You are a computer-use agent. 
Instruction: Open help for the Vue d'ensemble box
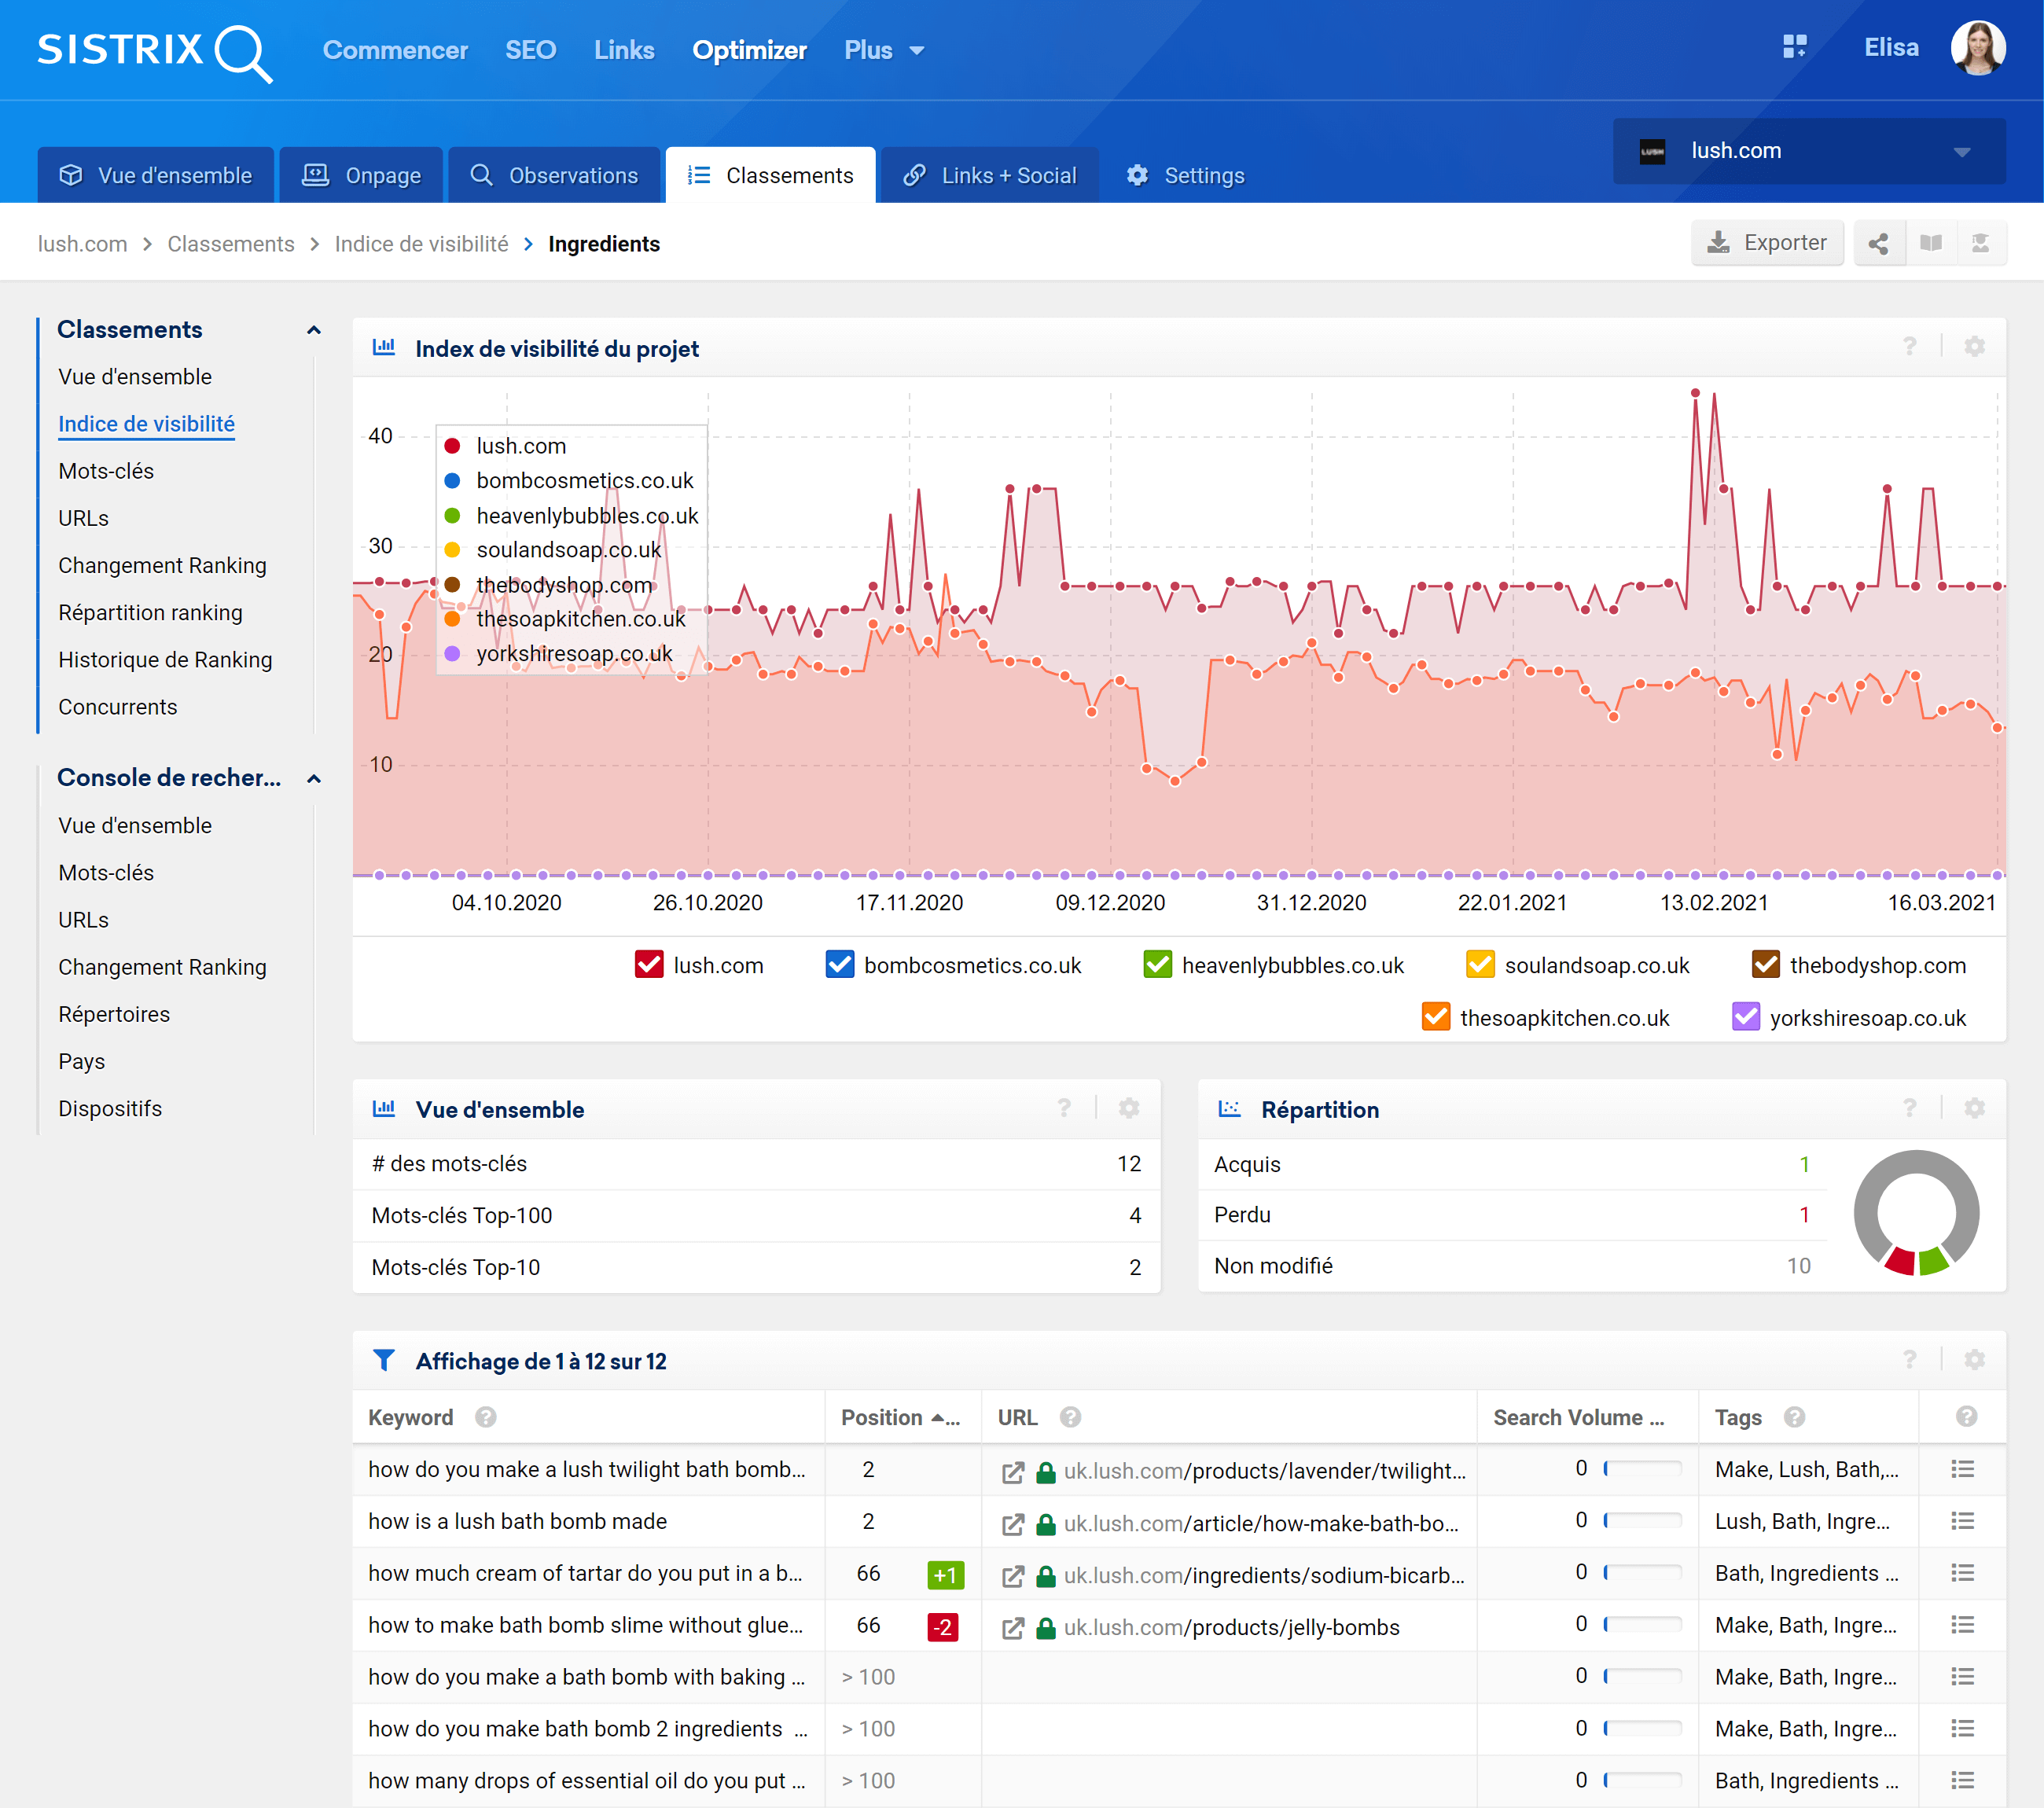[x=1064, y=1108]
